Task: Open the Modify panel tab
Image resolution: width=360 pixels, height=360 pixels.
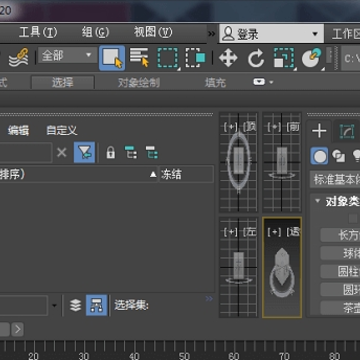Action: point(347,132)
